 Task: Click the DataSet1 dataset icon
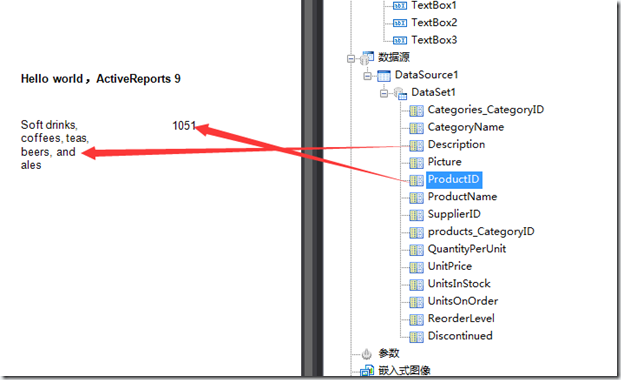click(x=400, y=93)
